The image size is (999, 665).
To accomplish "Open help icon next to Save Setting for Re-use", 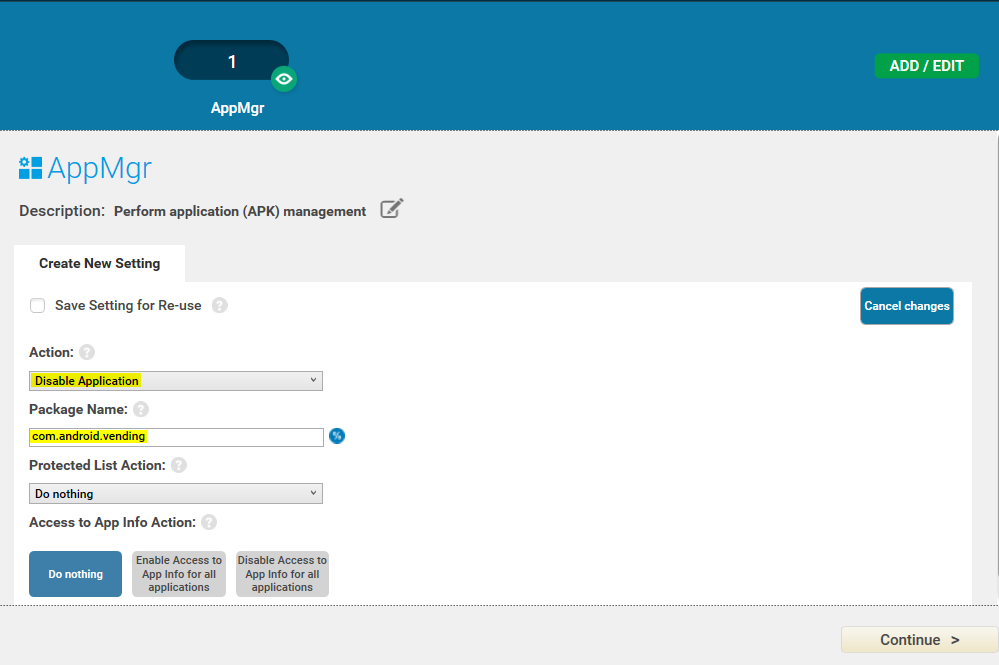I will [x=220, y=305].
